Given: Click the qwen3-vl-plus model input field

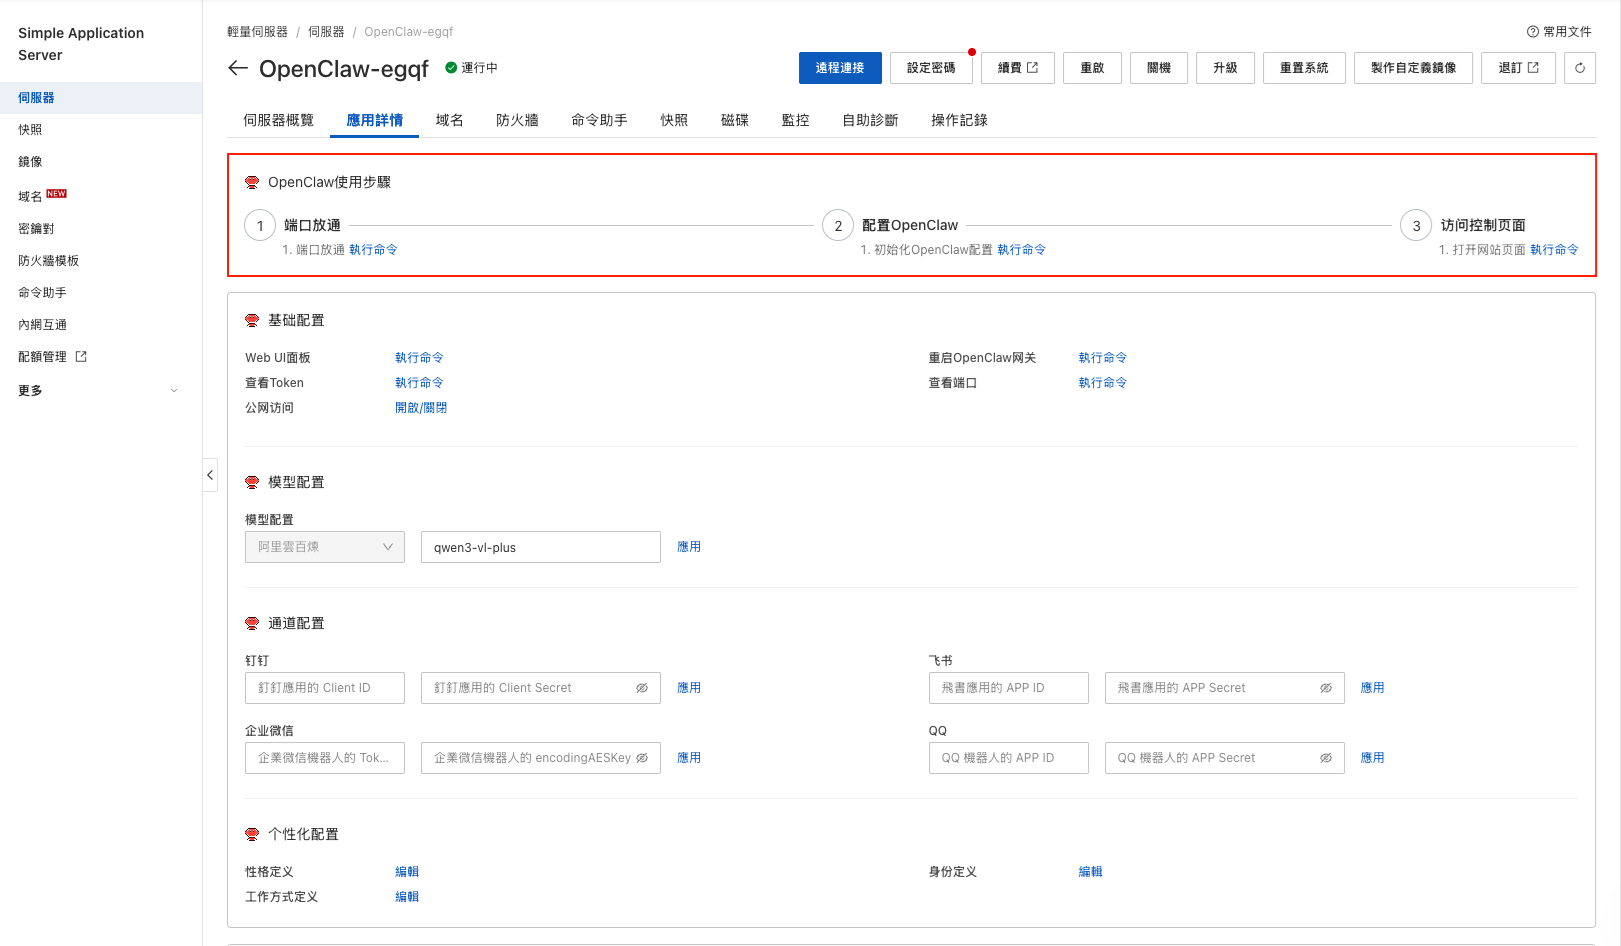Looking at the screenshot, I should click(540, 547).
